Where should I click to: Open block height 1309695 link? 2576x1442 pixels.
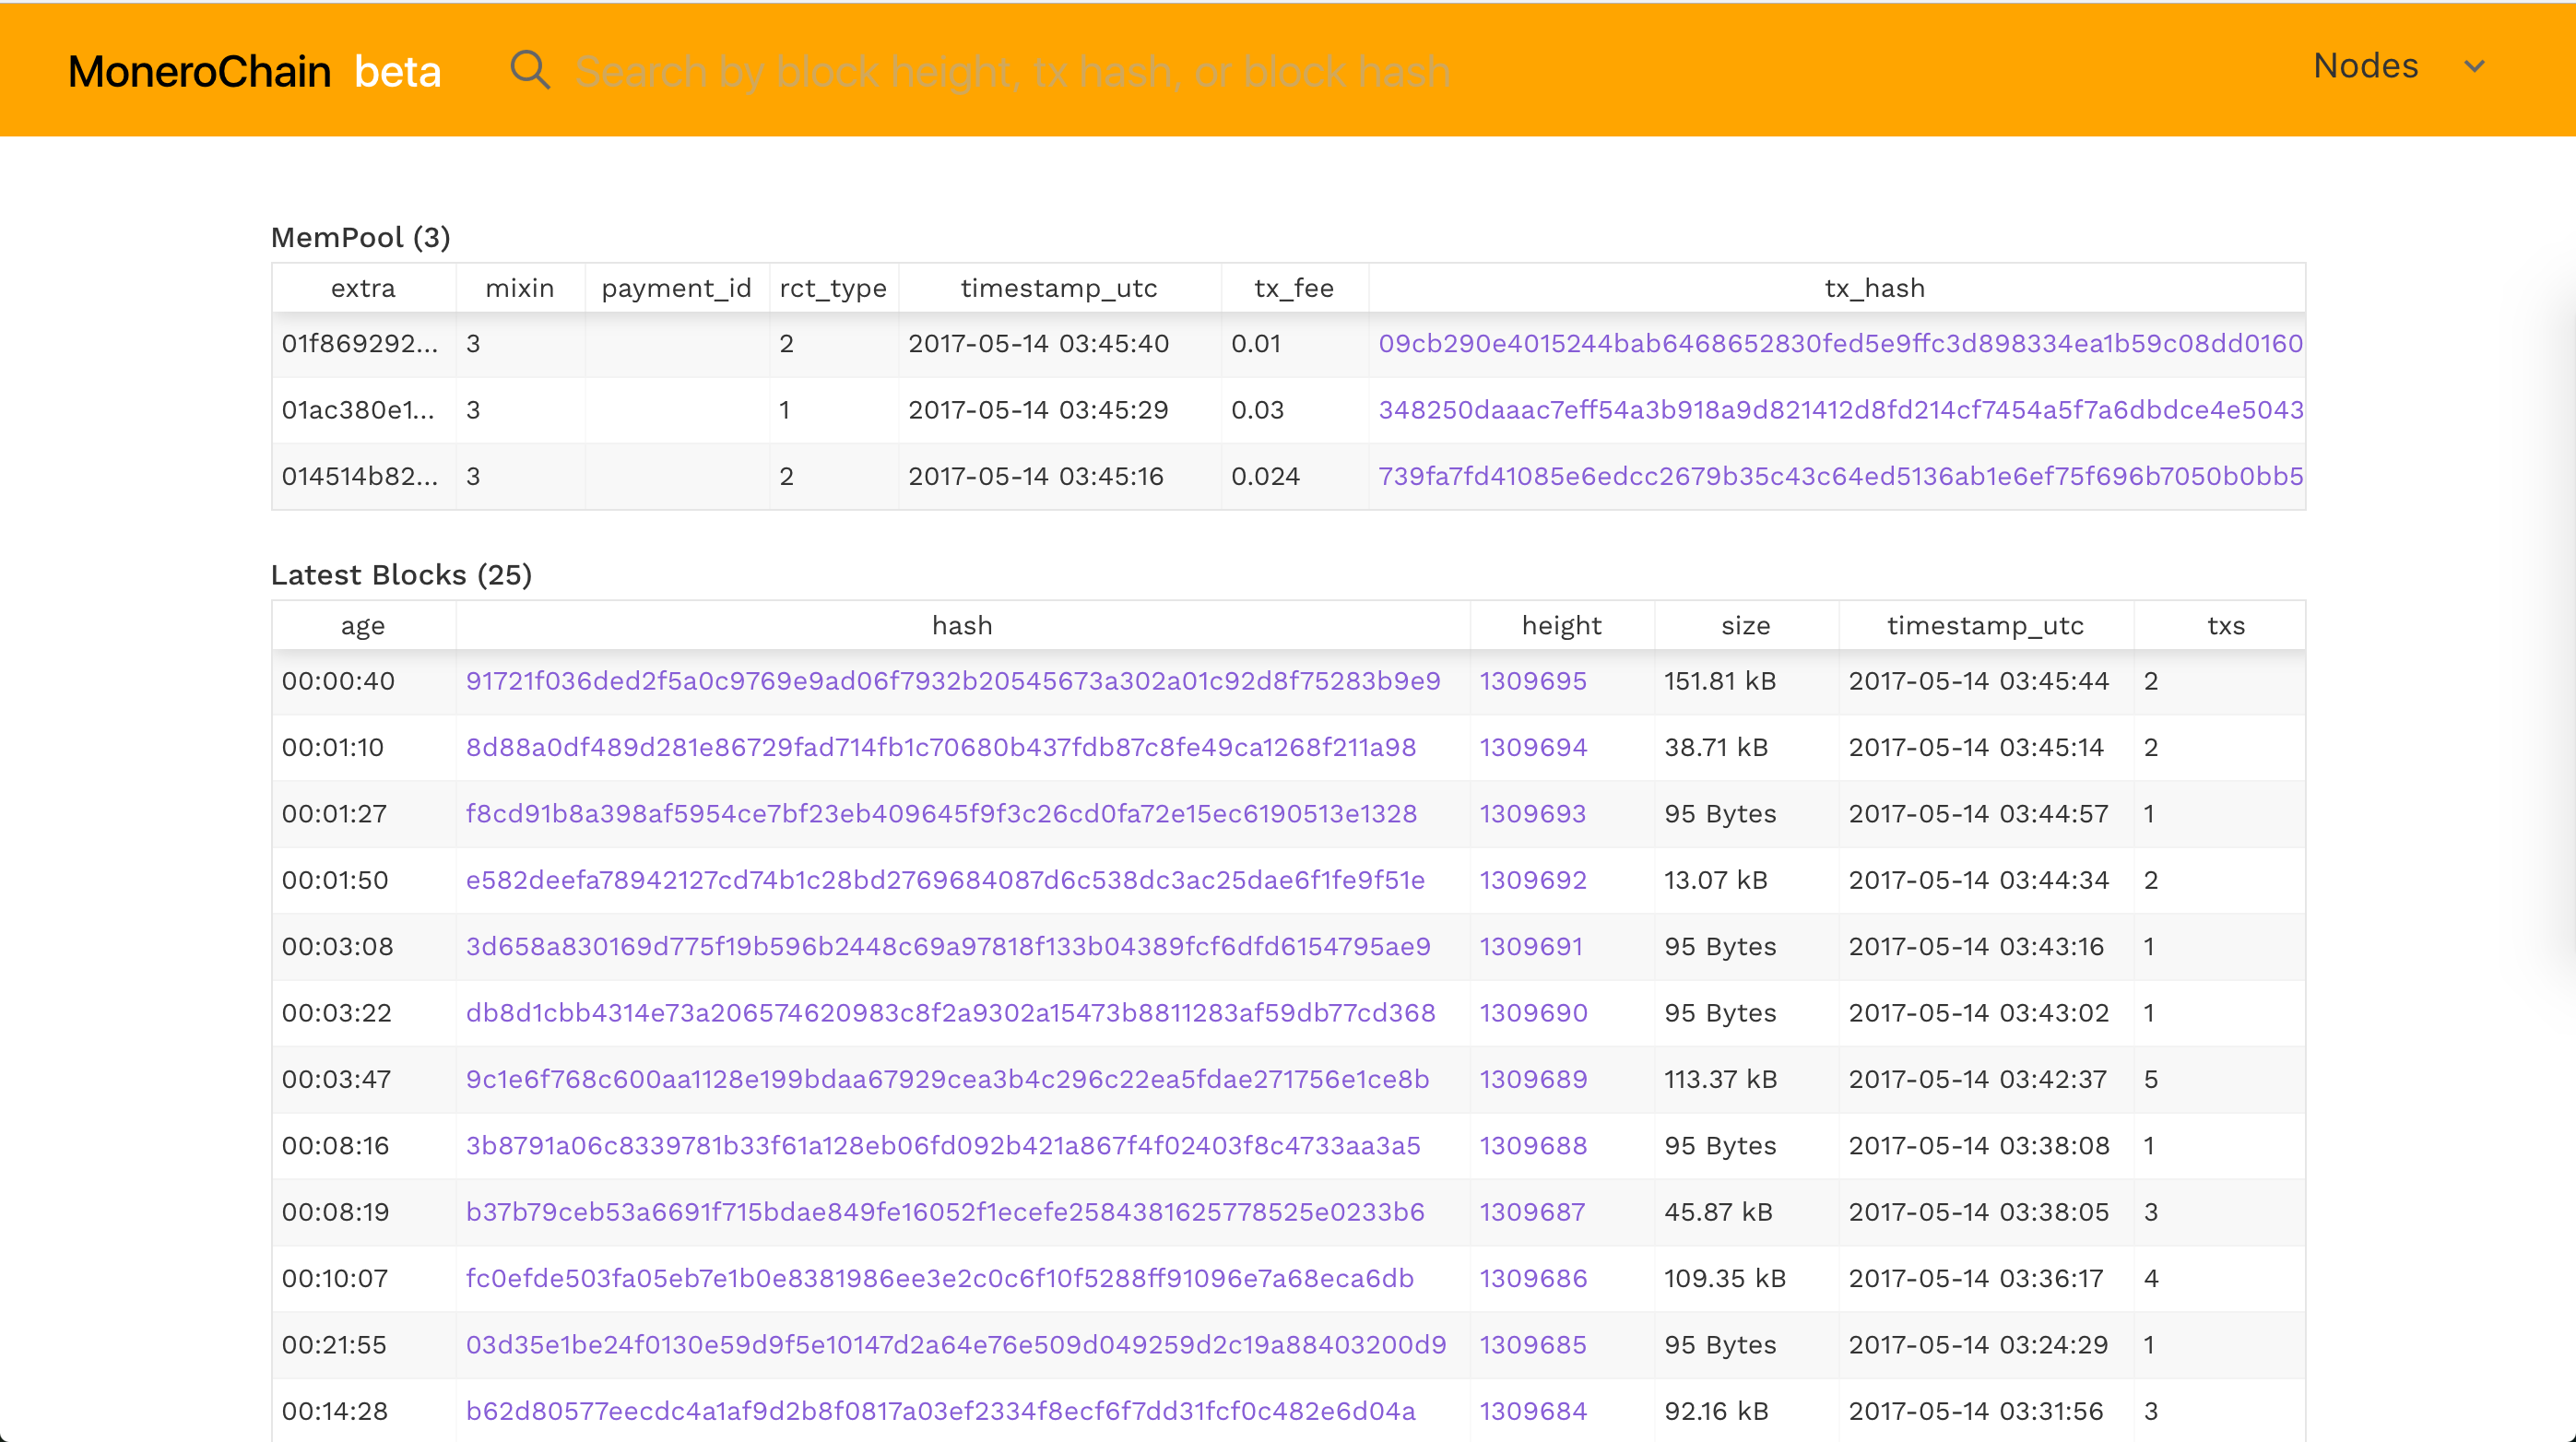(1532, 681)
